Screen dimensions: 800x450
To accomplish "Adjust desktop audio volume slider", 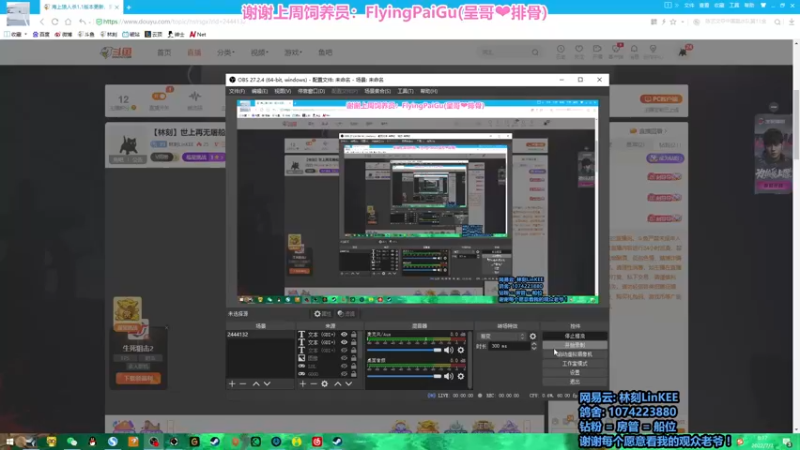I will (404, 376).
